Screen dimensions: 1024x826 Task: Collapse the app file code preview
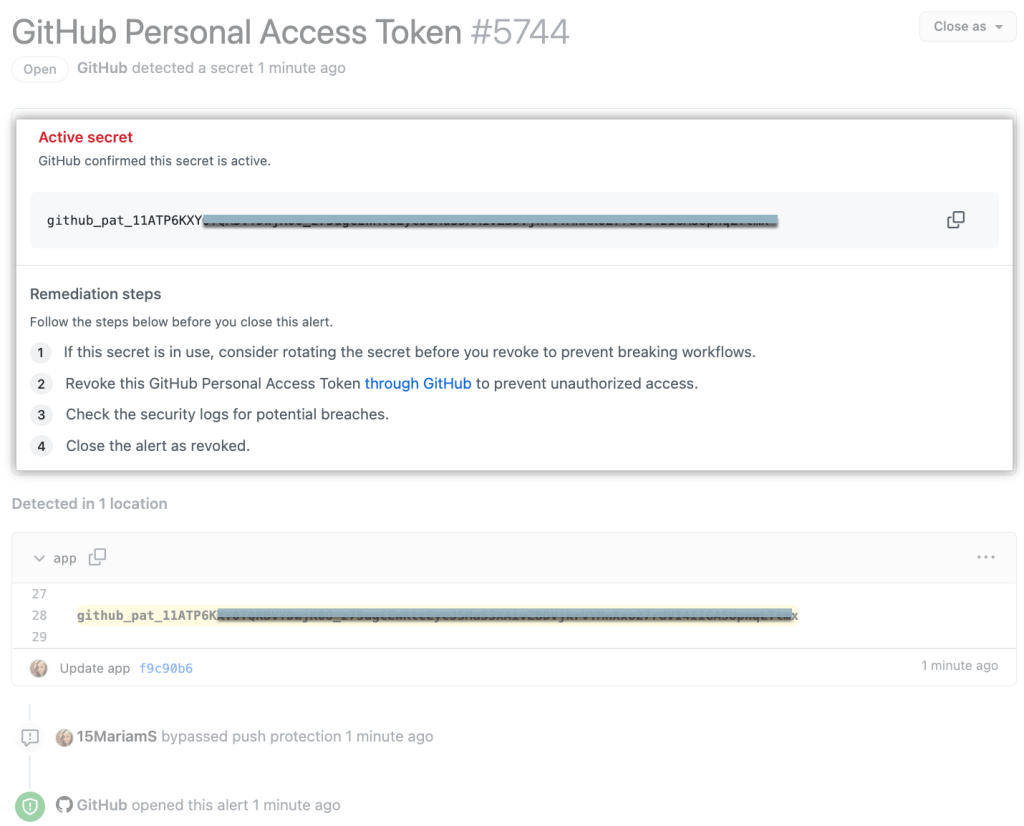click(38, 557)
